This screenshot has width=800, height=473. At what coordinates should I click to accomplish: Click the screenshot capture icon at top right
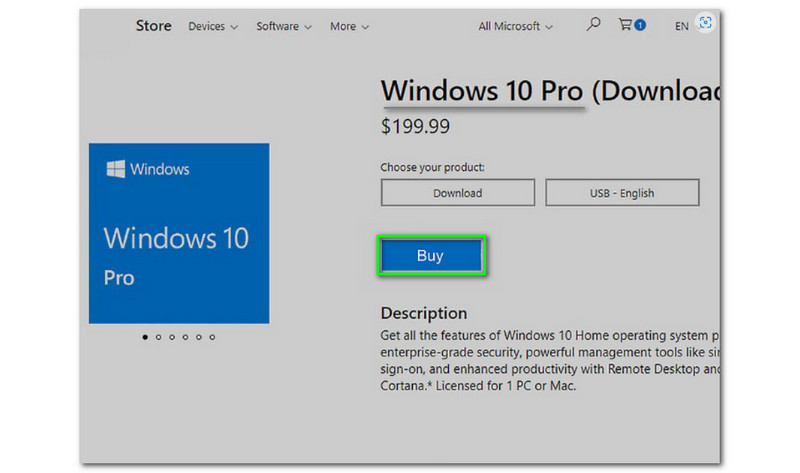point(707,24)
